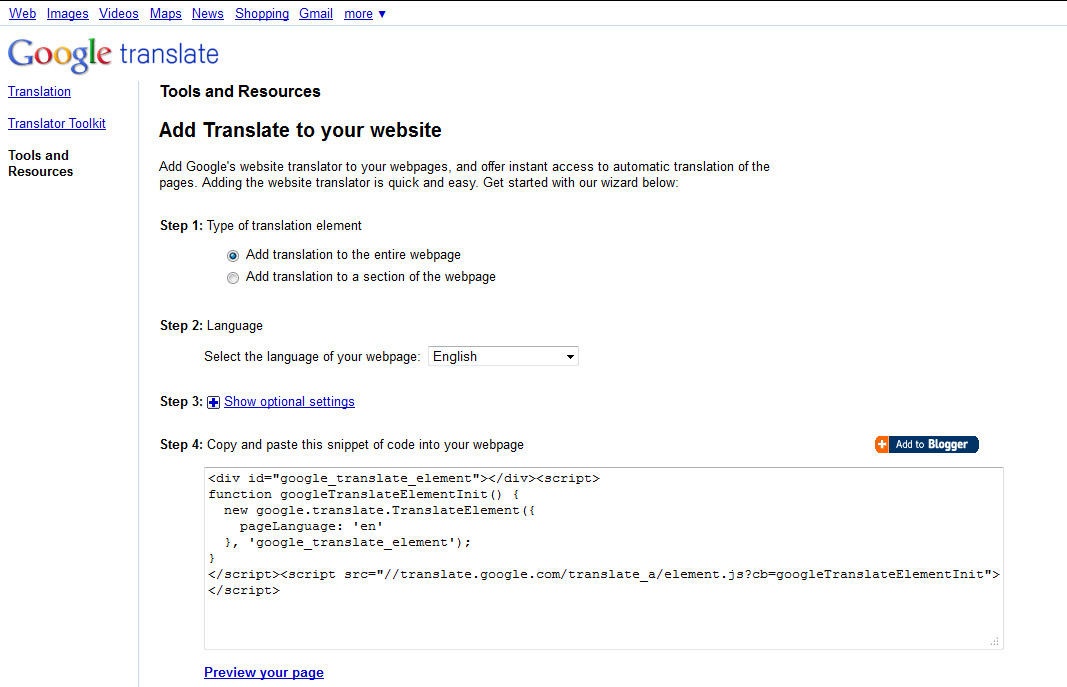Select 'Add translation to a section' option

[x=233, y=278]
